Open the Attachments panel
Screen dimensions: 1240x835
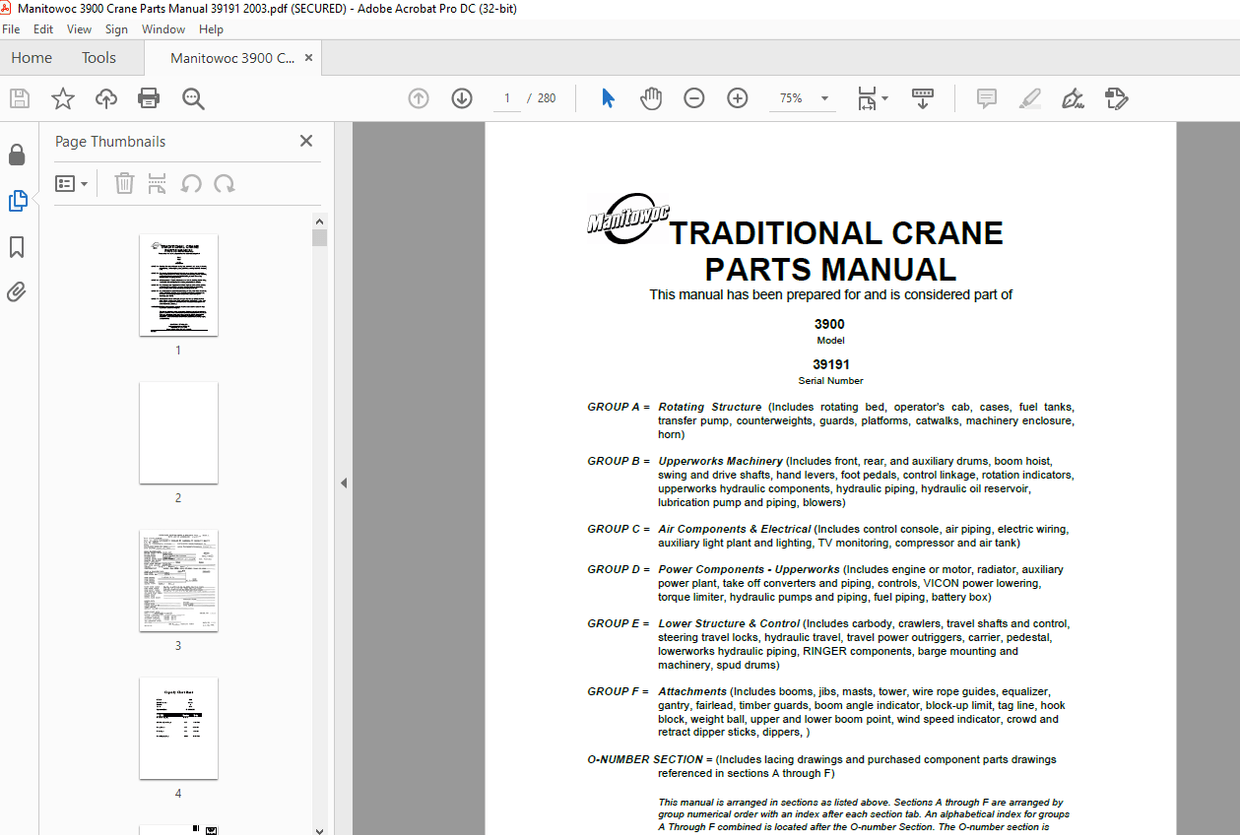click(x=16, y=292)
